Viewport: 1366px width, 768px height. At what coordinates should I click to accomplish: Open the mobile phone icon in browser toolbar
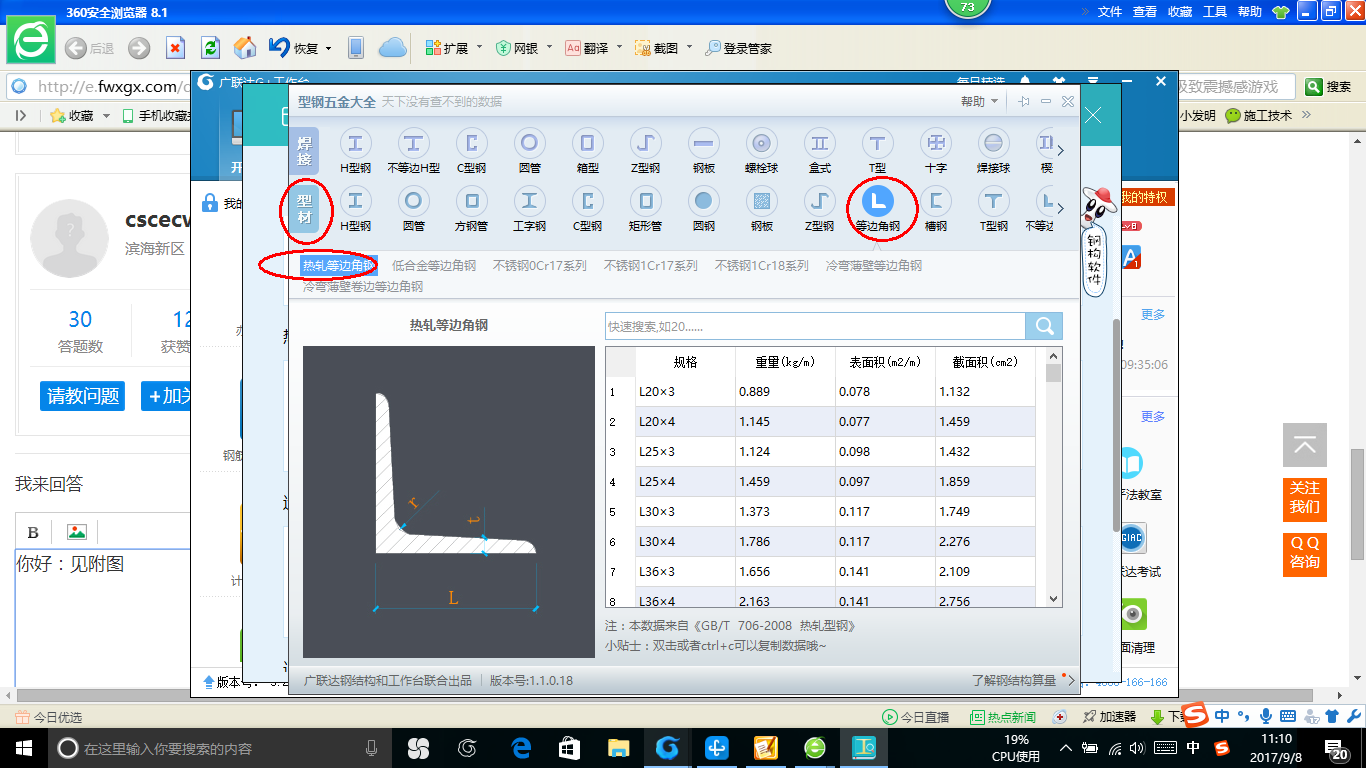click(x=355, y=48)
